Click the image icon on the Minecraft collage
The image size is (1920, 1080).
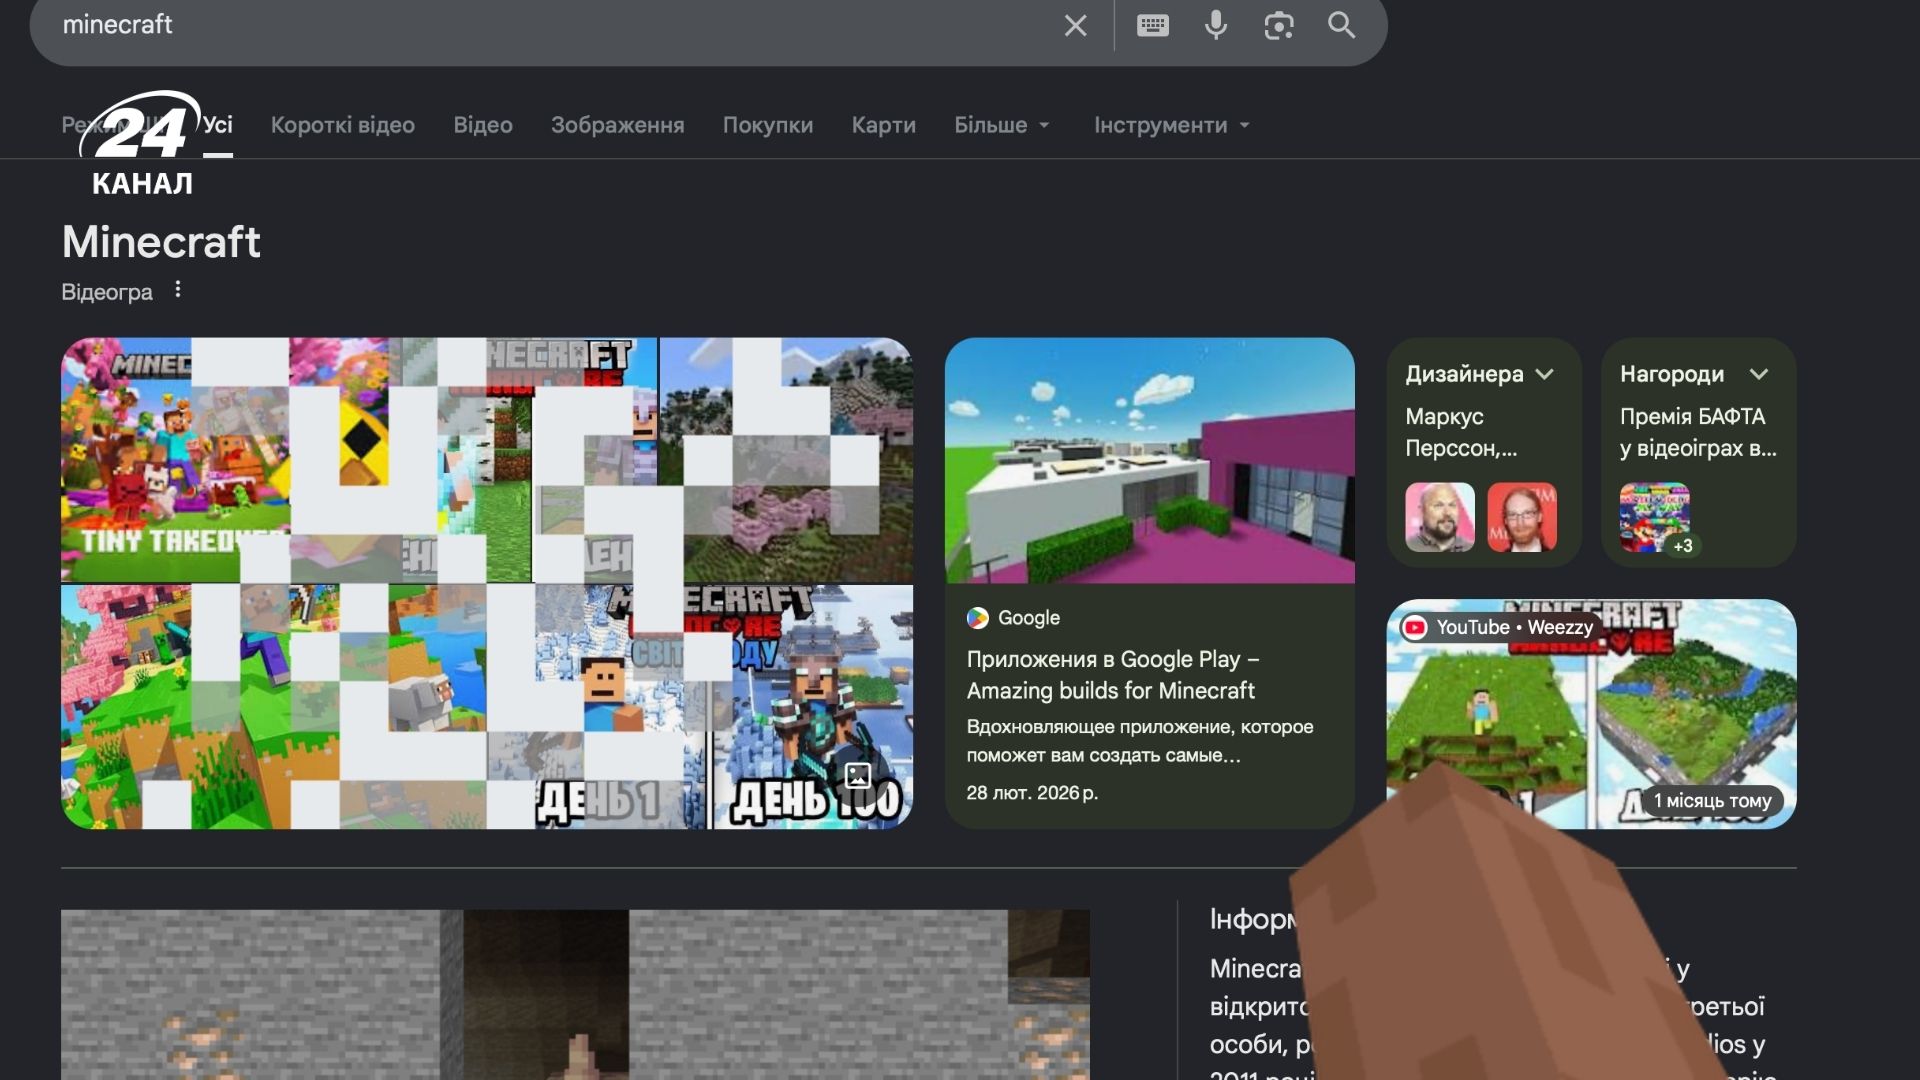[858, 775]
